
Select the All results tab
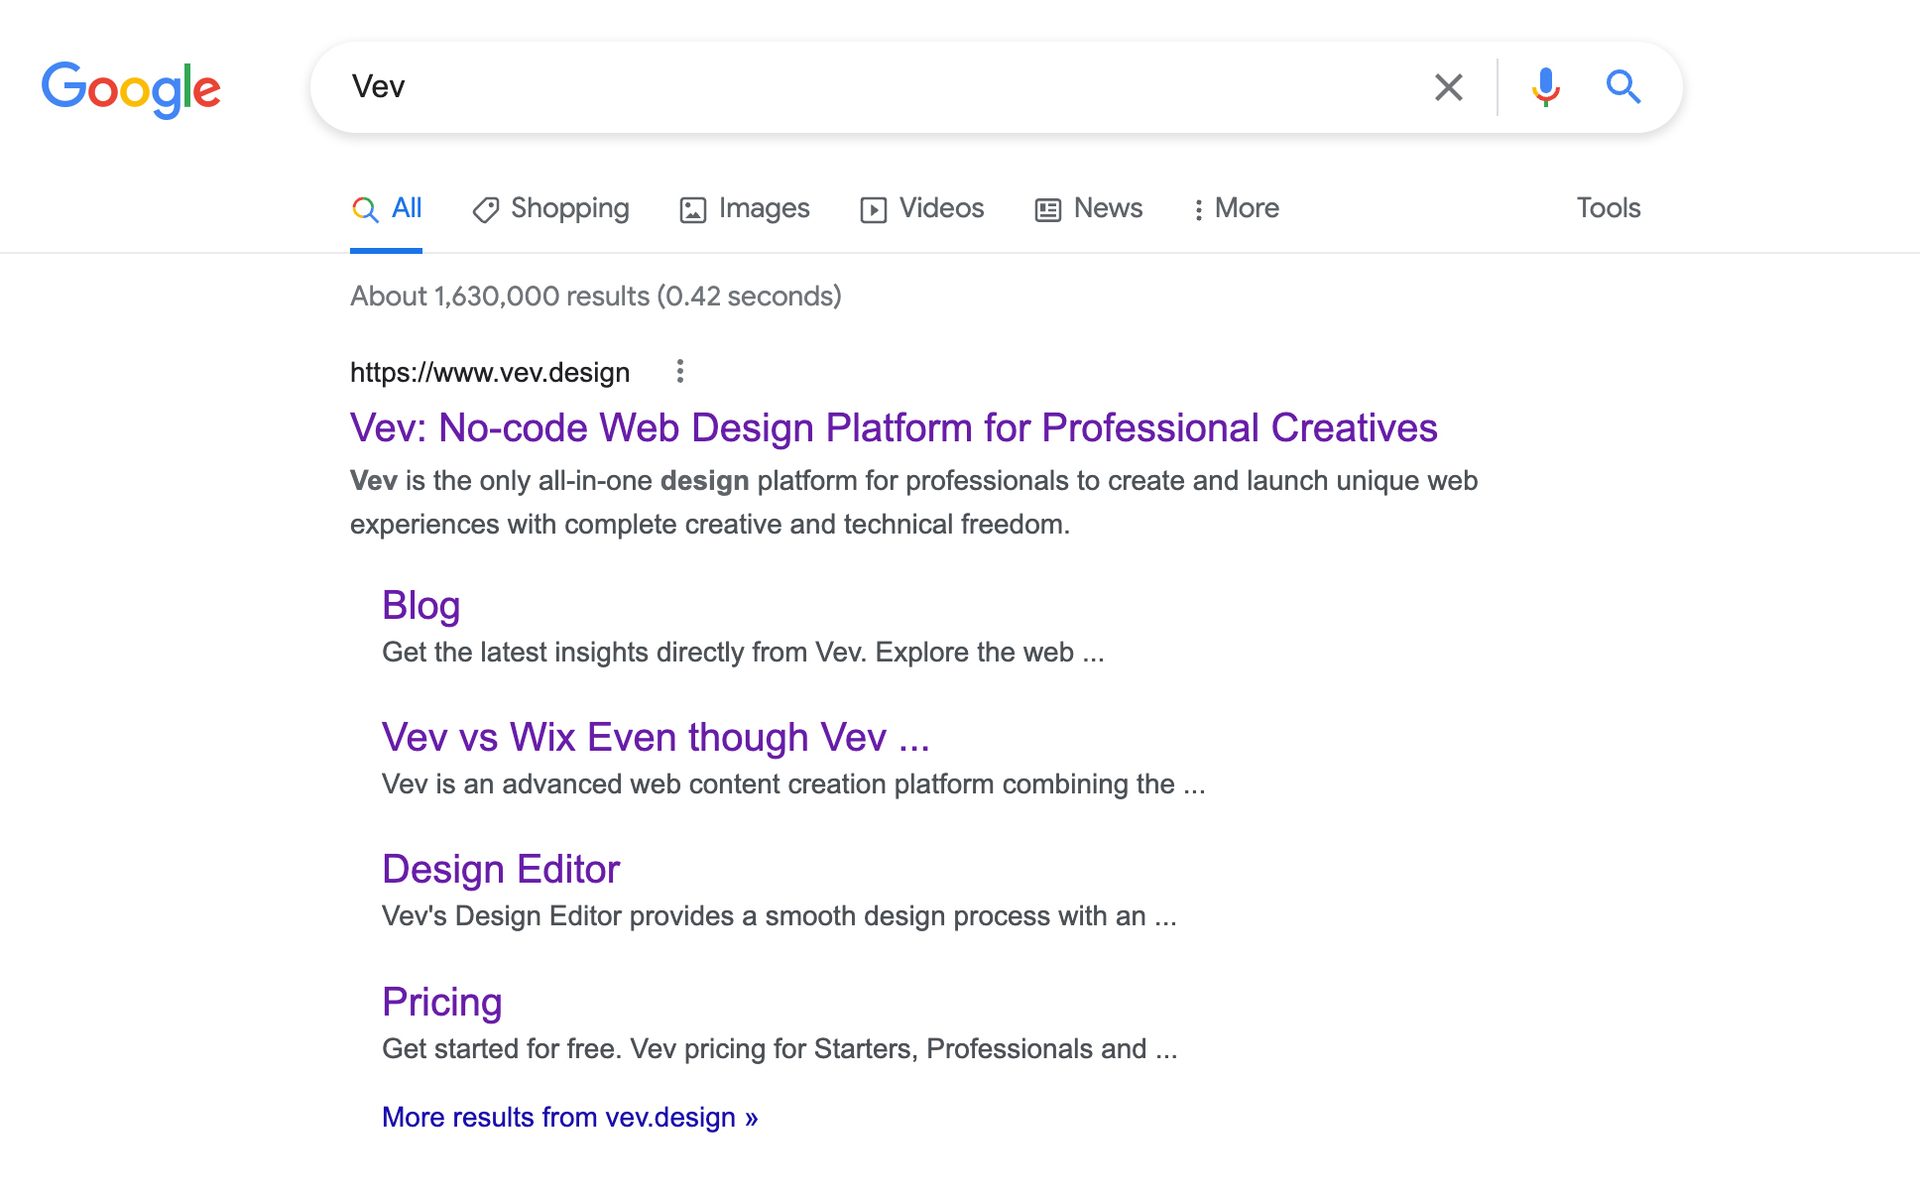(x=386, y=208)
